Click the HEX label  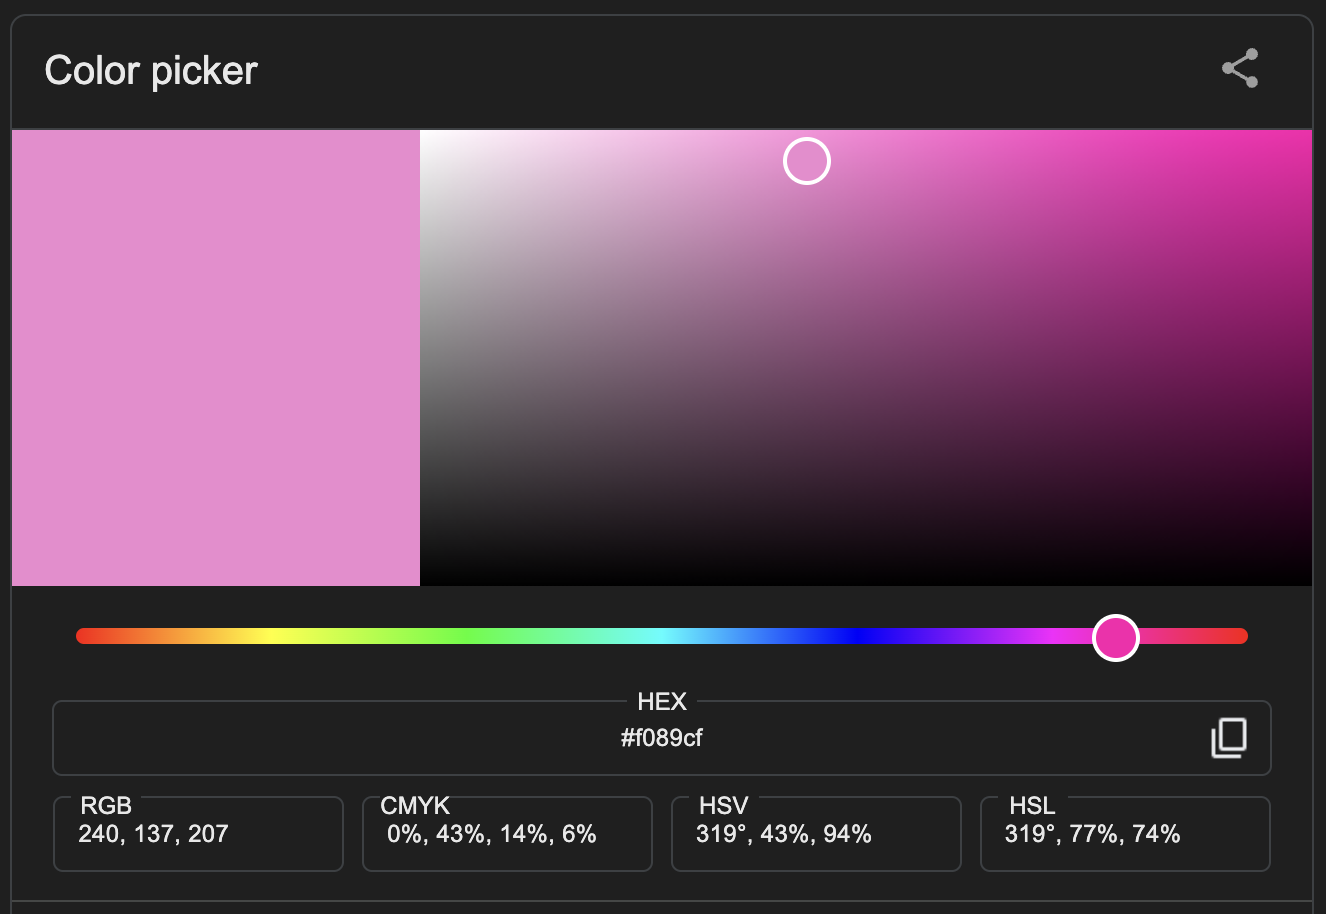(662, 702)
